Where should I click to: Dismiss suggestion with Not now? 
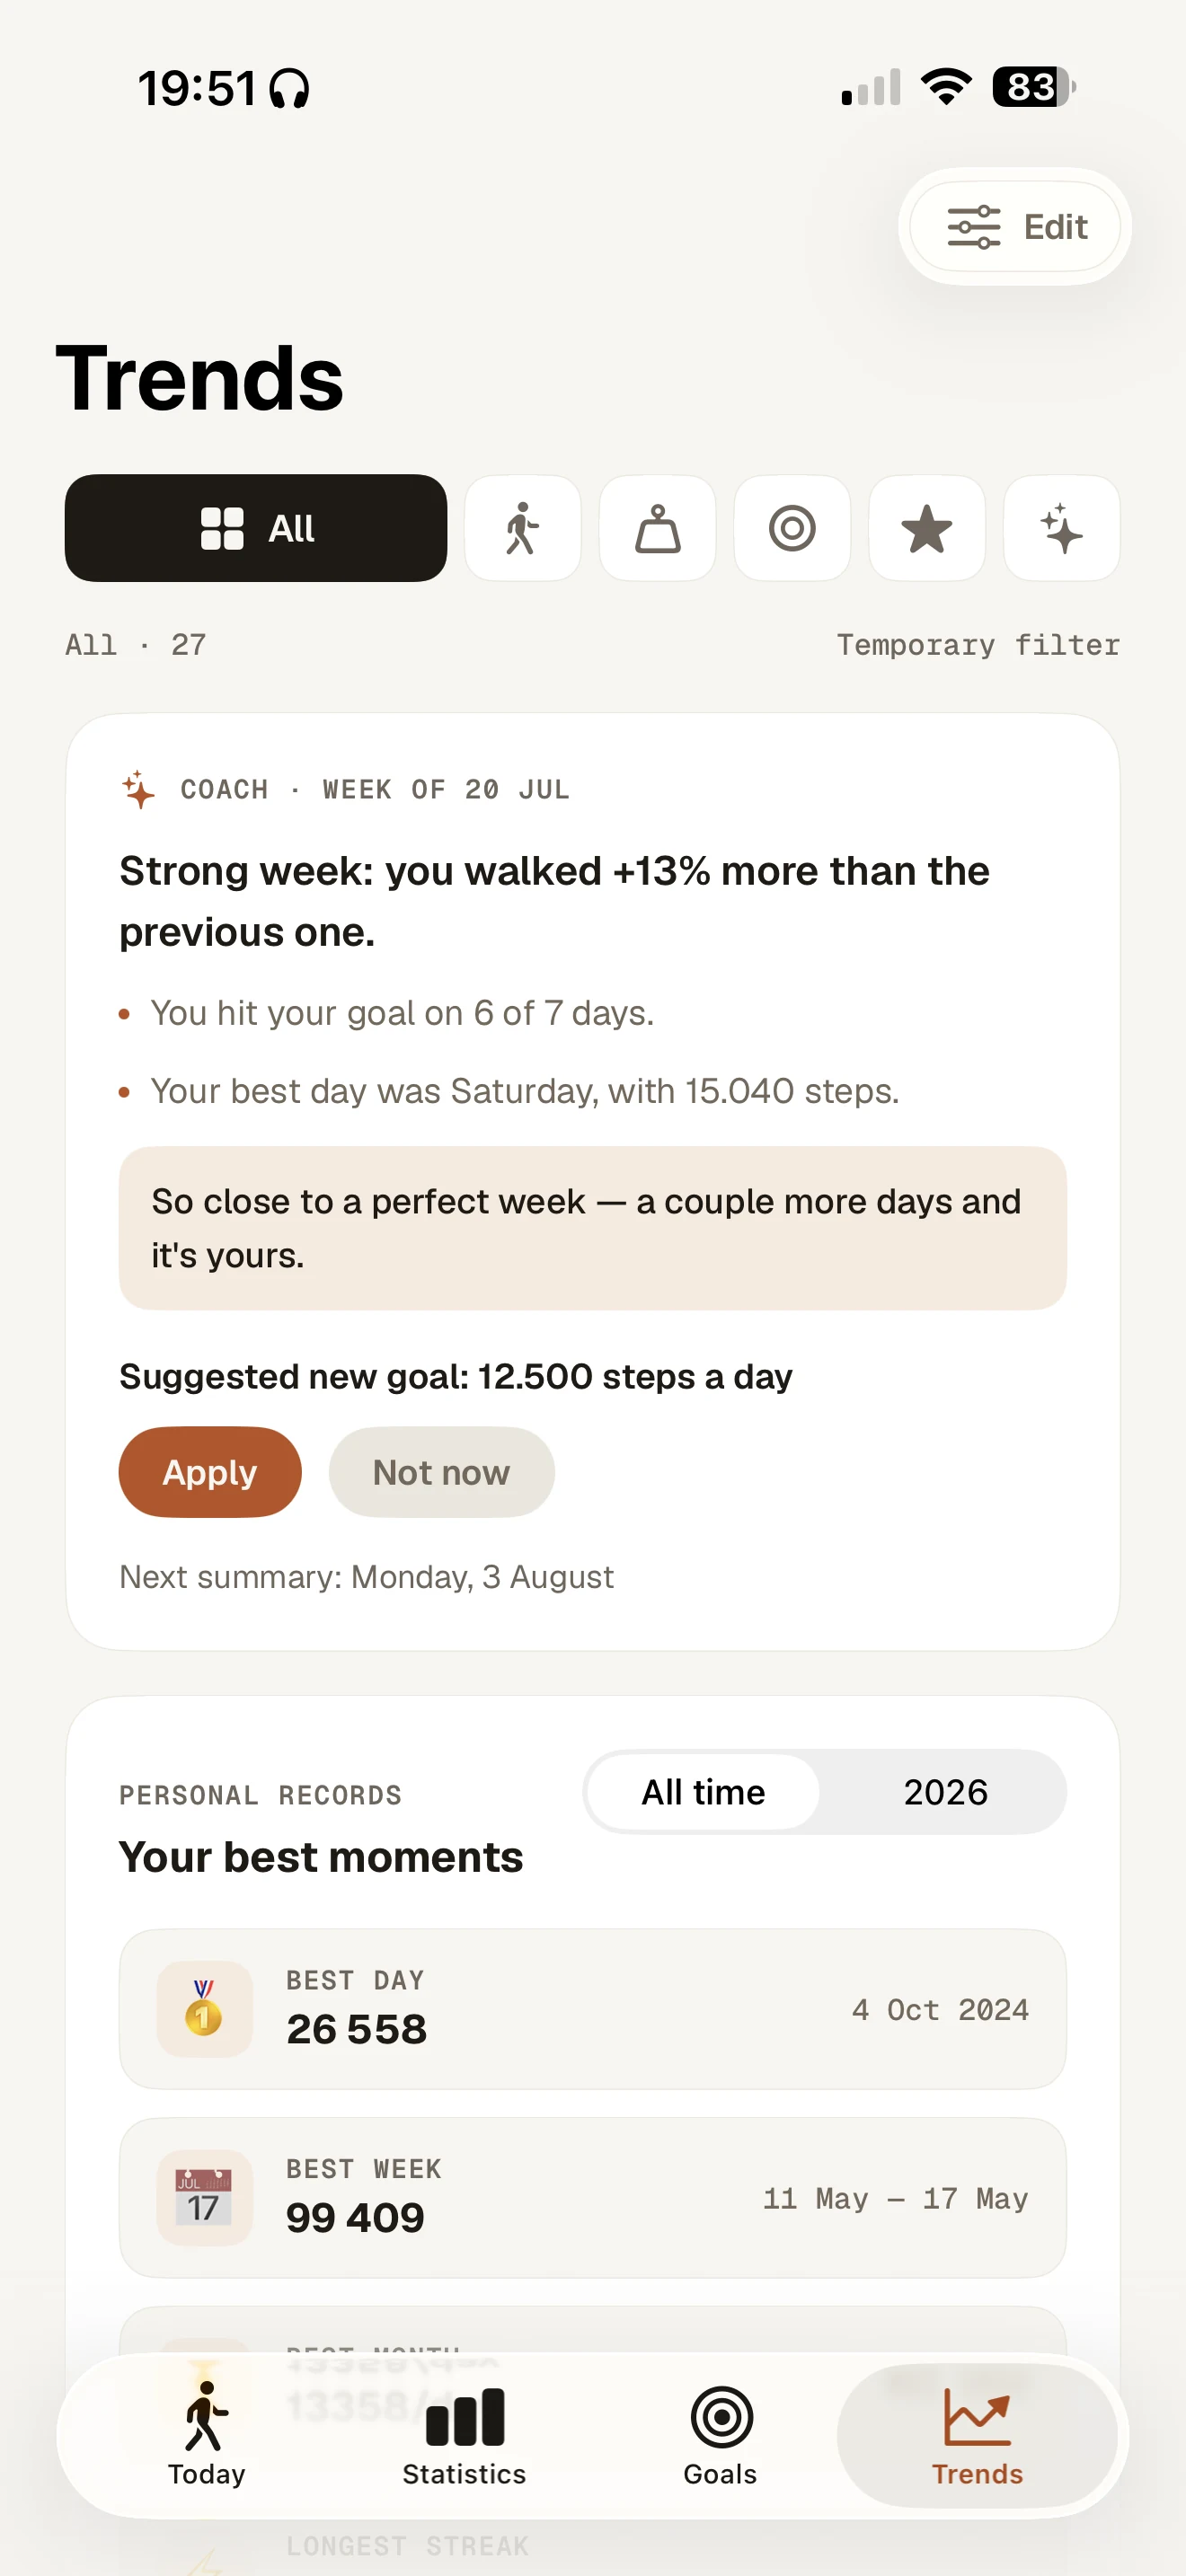click(441, 1472)
